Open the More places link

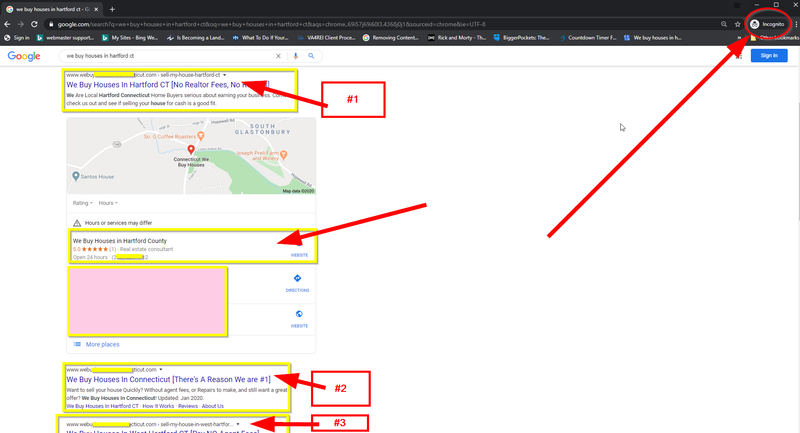(x=102, y=344)
